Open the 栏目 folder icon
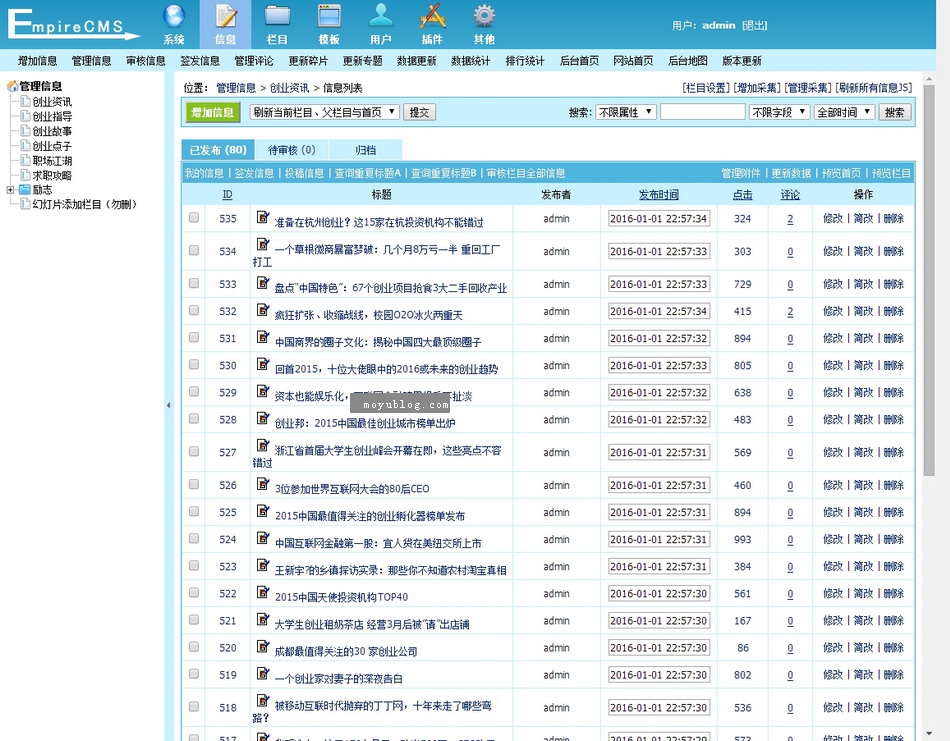Viewport: 950px width, 741px height. click(277, 17)
